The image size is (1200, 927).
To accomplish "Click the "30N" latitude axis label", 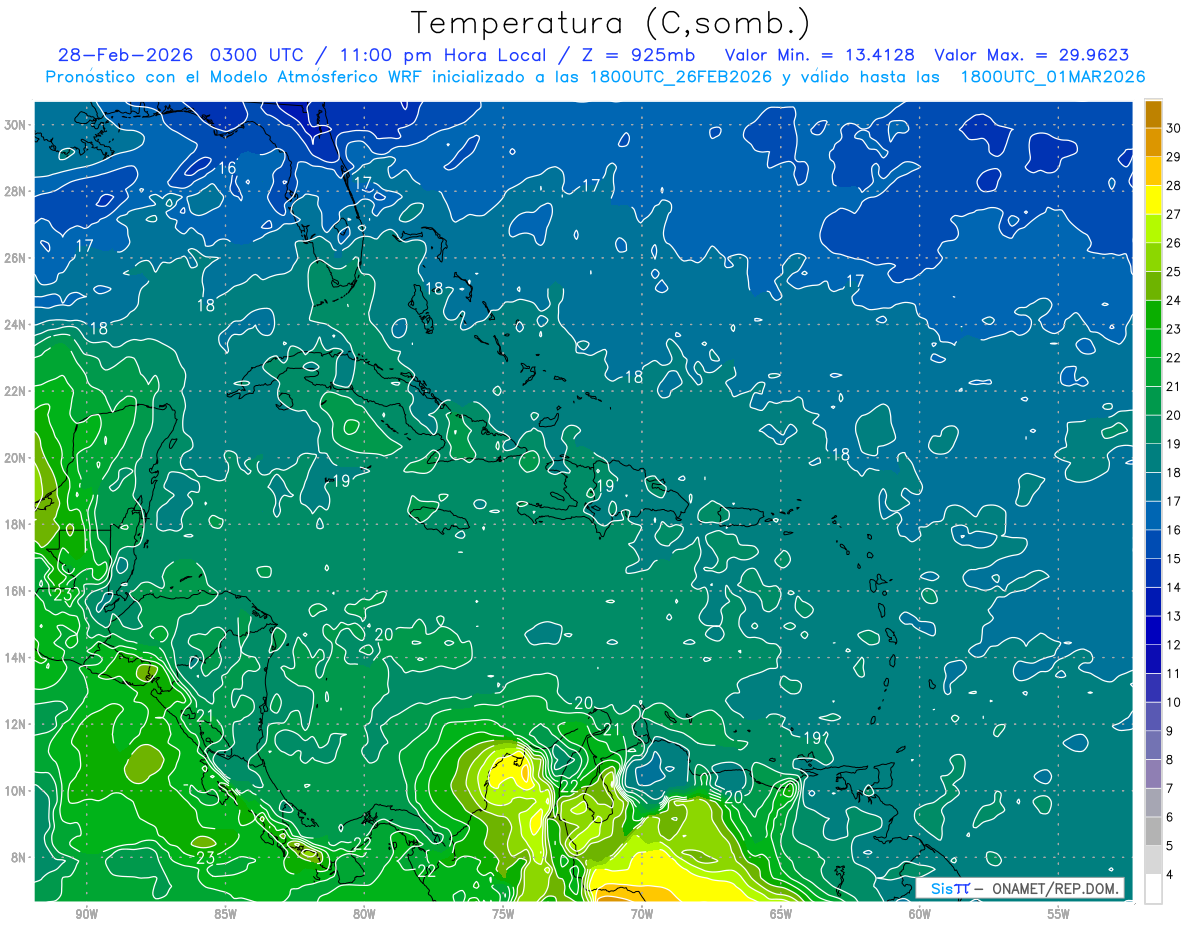I will (17, 125).
